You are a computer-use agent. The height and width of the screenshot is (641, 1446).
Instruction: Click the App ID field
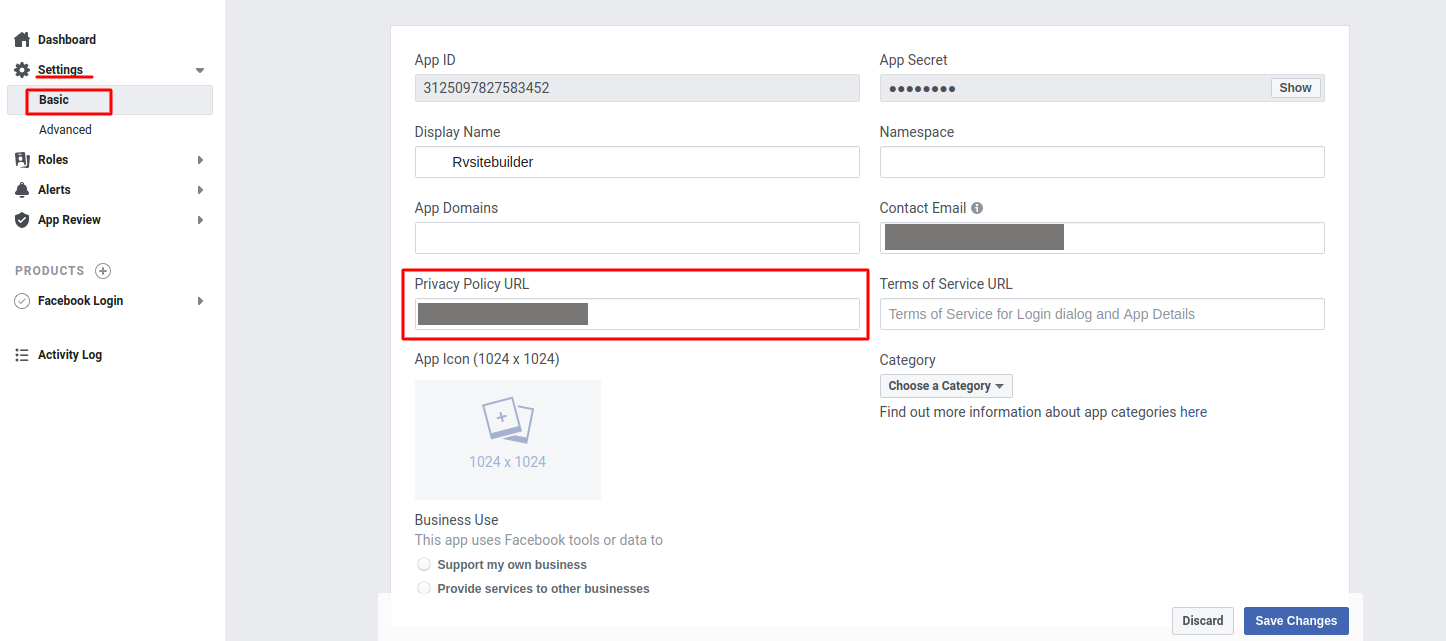coord(637,88)
